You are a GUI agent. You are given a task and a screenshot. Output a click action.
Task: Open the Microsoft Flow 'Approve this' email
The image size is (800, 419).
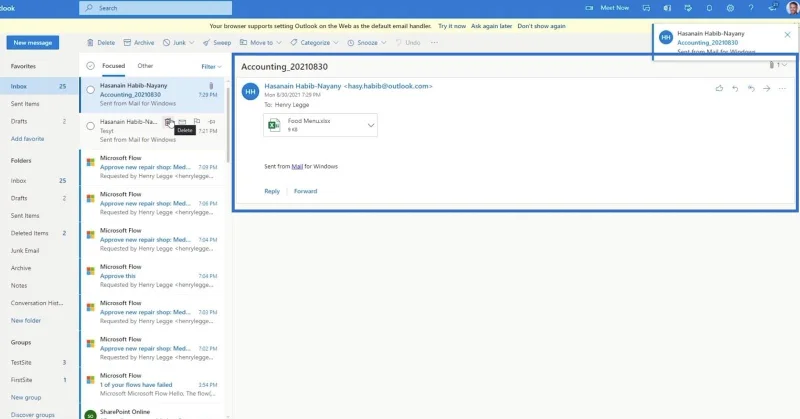tap(152, 276)
